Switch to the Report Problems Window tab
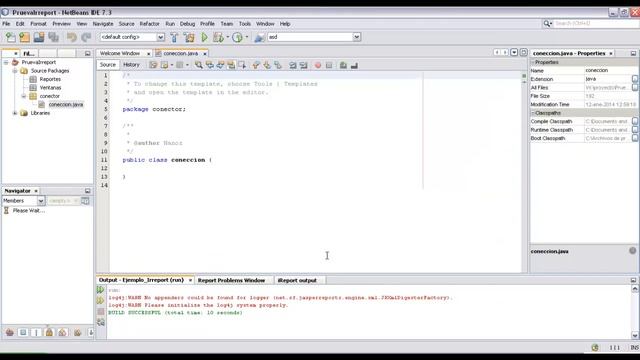This screenshot has height=360, width=640. pyautogui.click(x=231, y=280)
